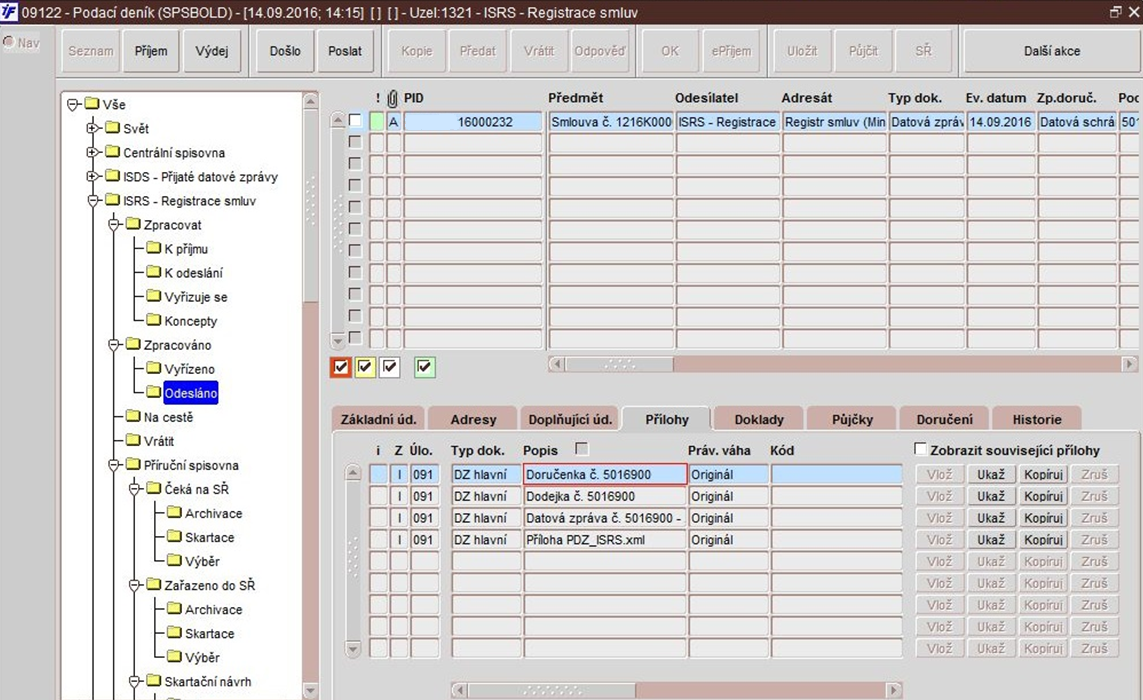The image size is (1143, 700).
Task: Select the K odeslání tree item
Action: click(193, 273)
